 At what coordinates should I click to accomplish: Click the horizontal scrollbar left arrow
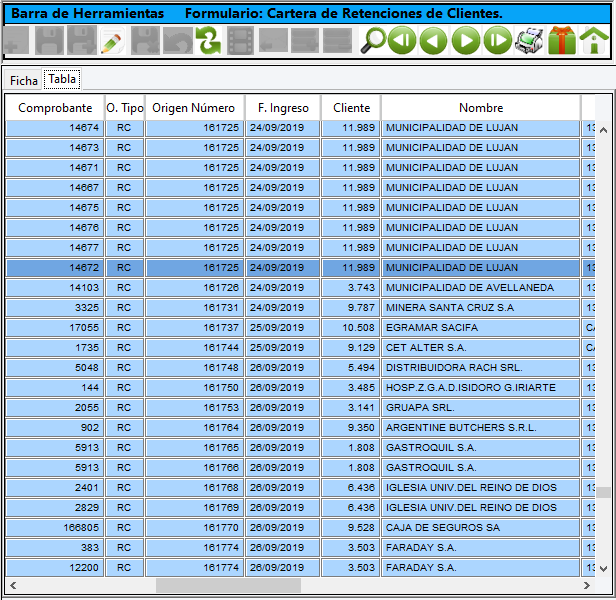click(x=13, y=585)
